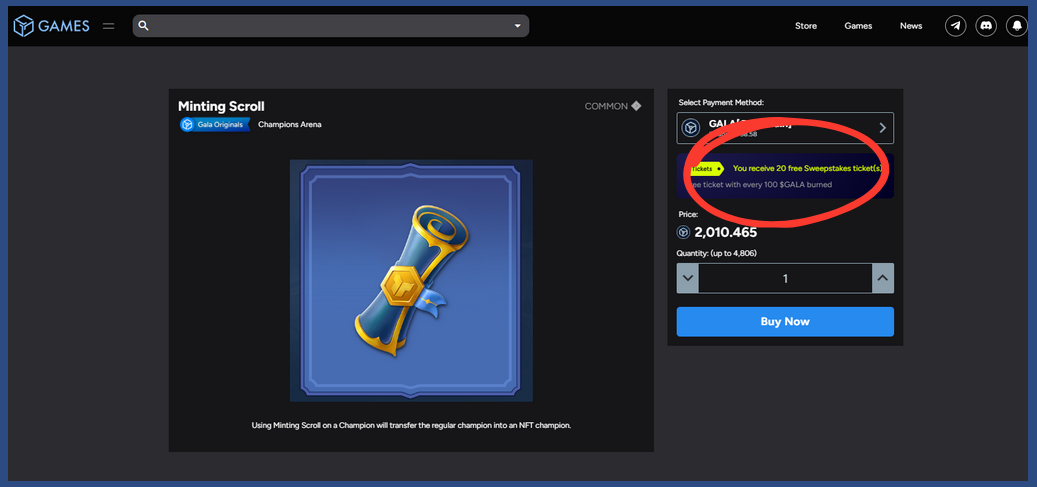The width and height of the screenshot is (1037, 487).
Task: Click the scroll description text below image
Action: point(411,425)
